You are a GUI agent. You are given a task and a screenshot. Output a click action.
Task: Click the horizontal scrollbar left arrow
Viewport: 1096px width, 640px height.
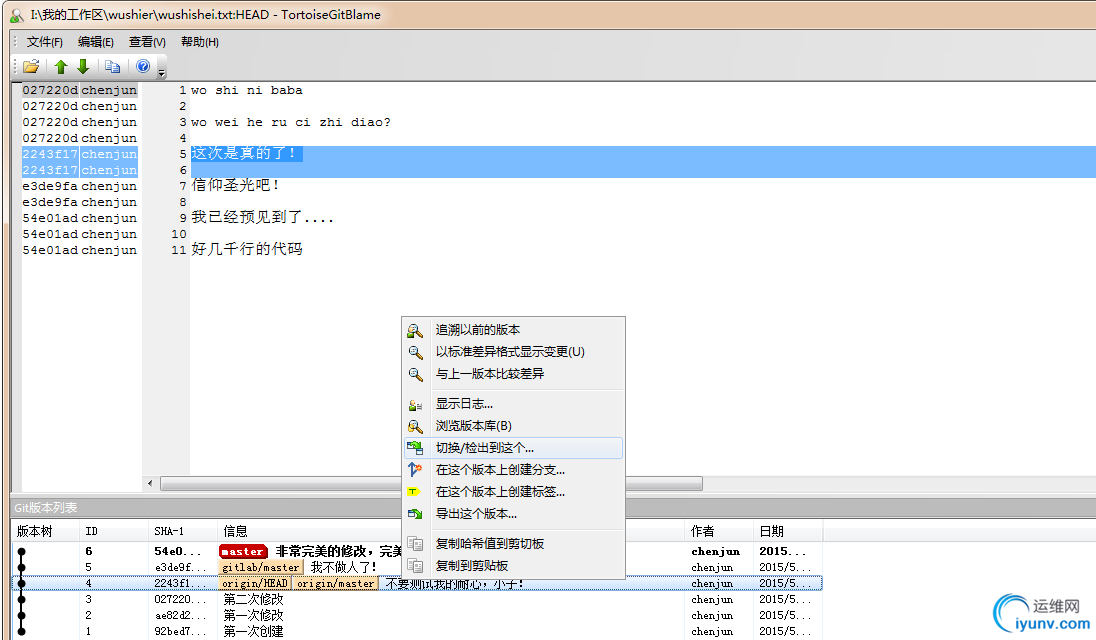pyautogui.click(x=150, y=483)
